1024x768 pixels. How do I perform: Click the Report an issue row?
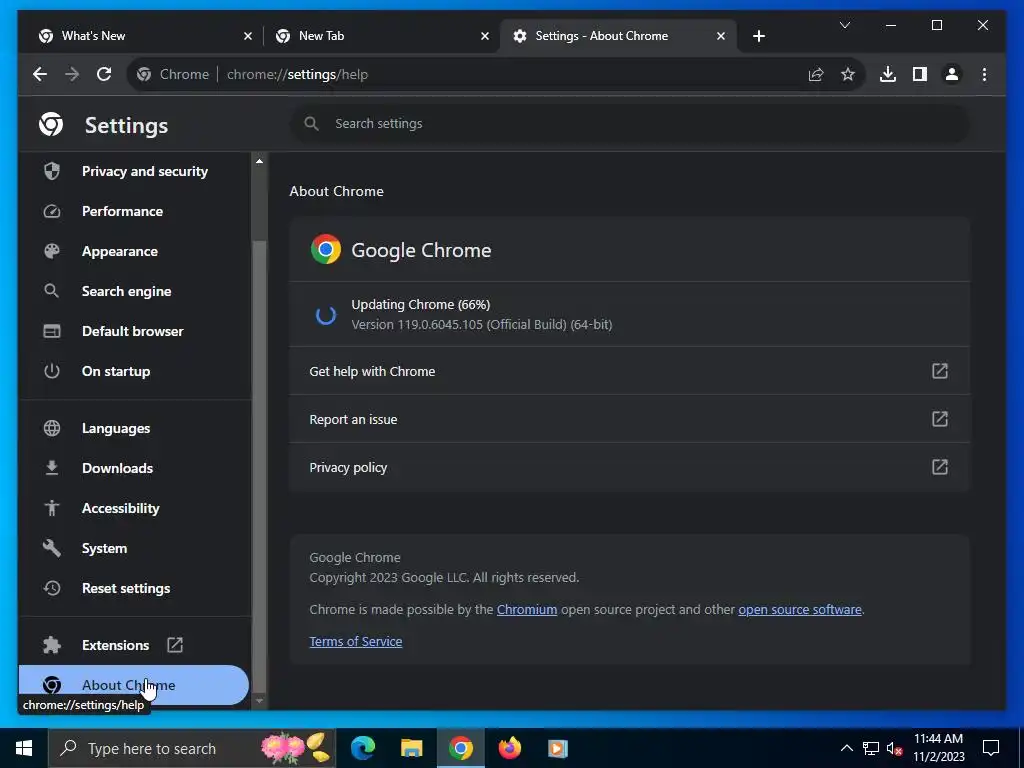click(x=630, y=419)
